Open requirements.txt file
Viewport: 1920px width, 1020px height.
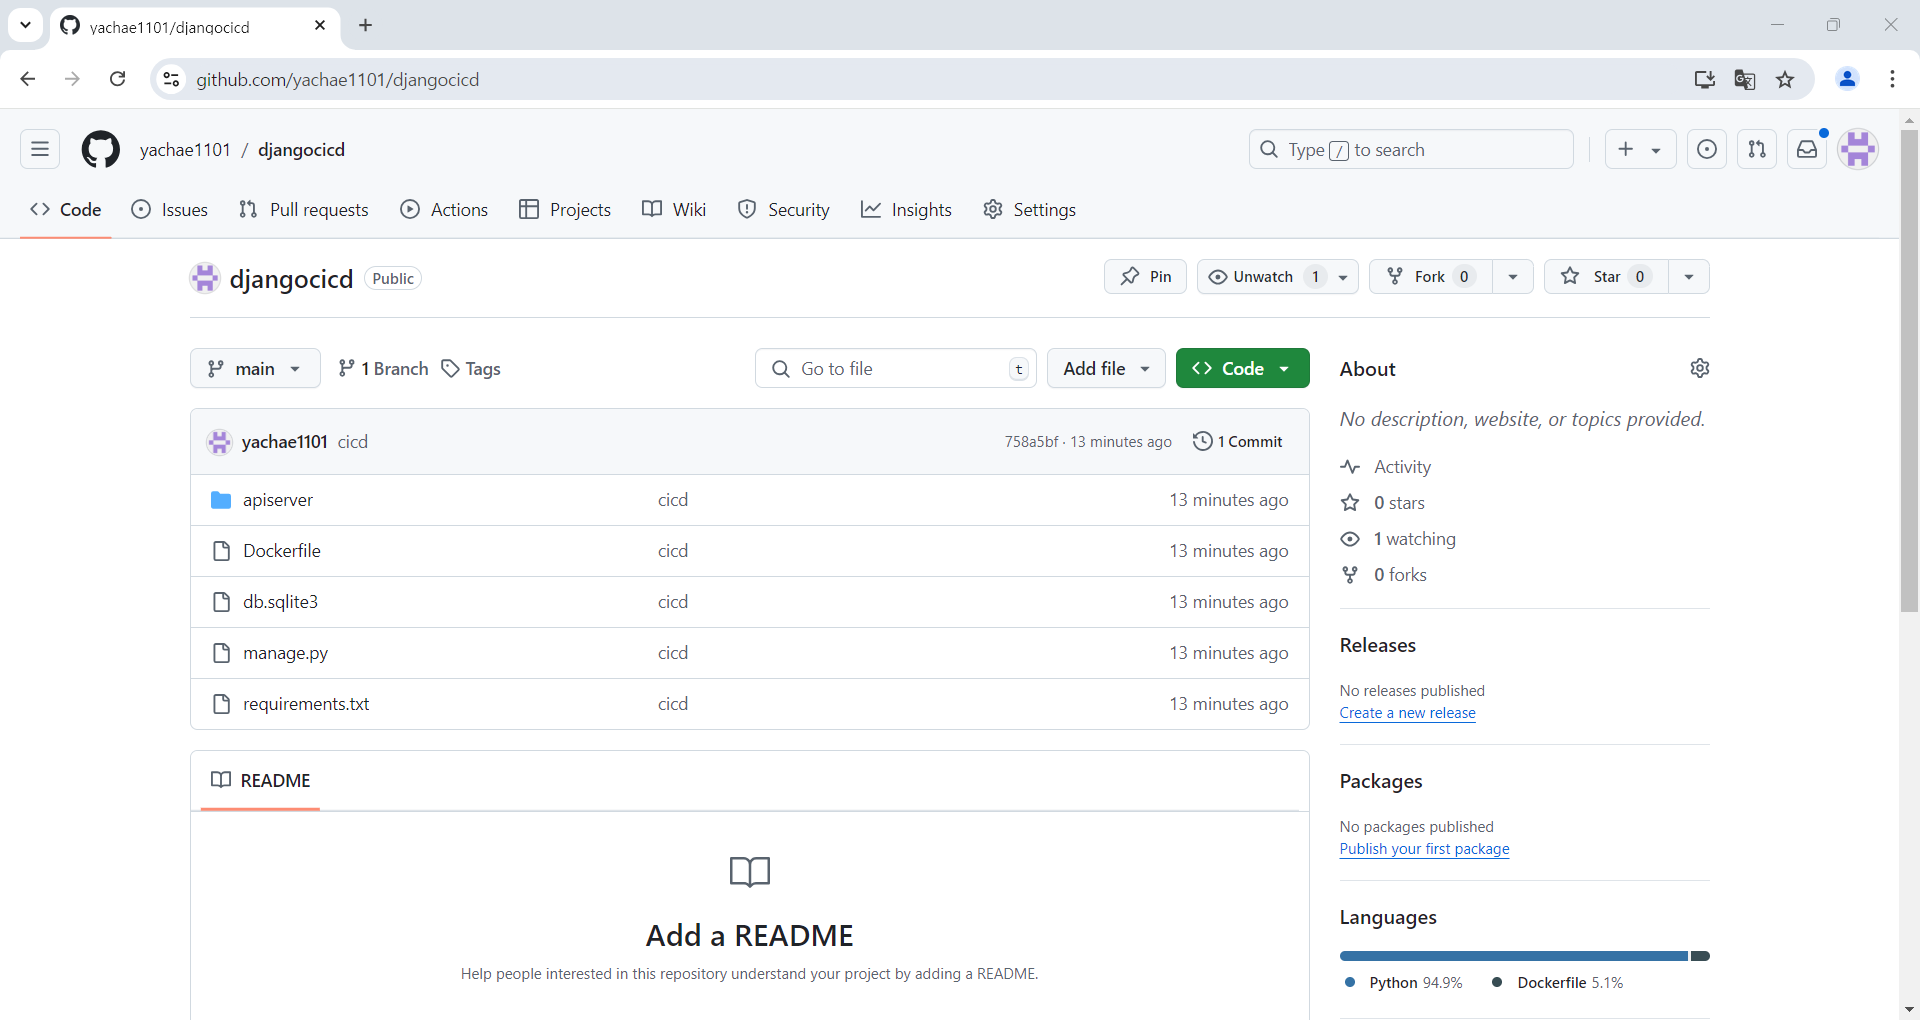(306, 704)
